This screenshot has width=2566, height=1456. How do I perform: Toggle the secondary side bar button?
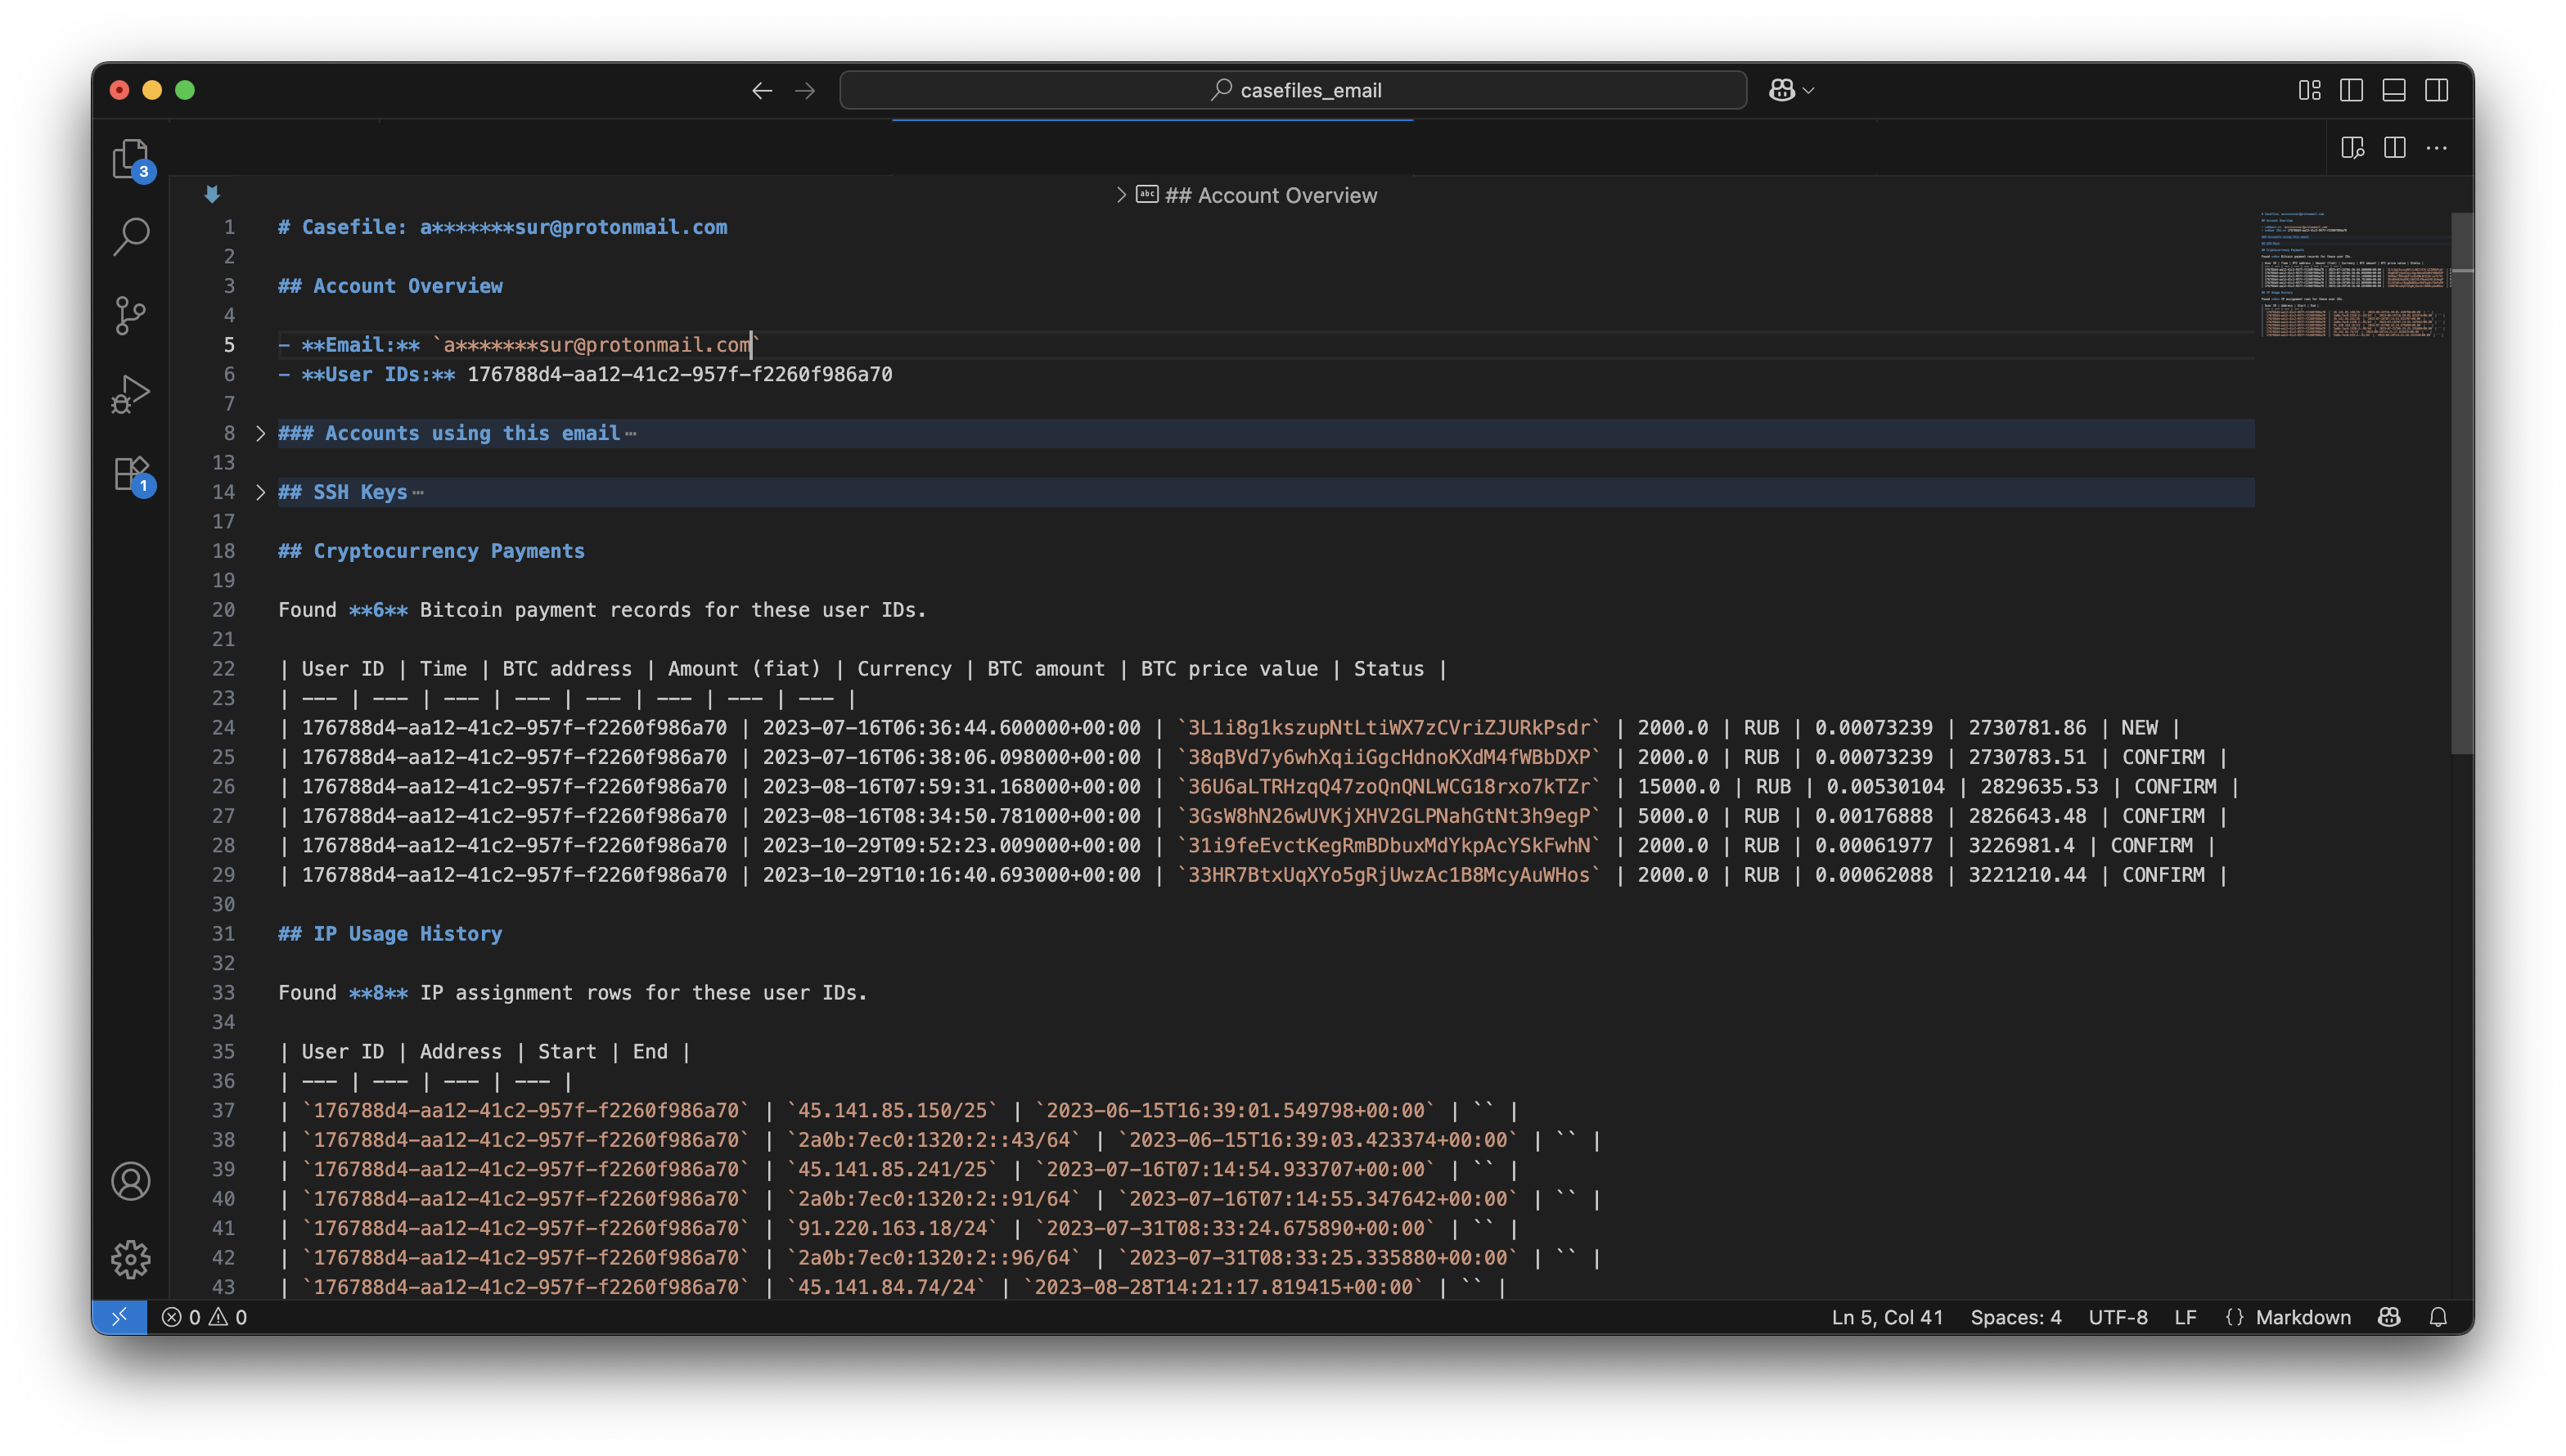[2437, 90]
